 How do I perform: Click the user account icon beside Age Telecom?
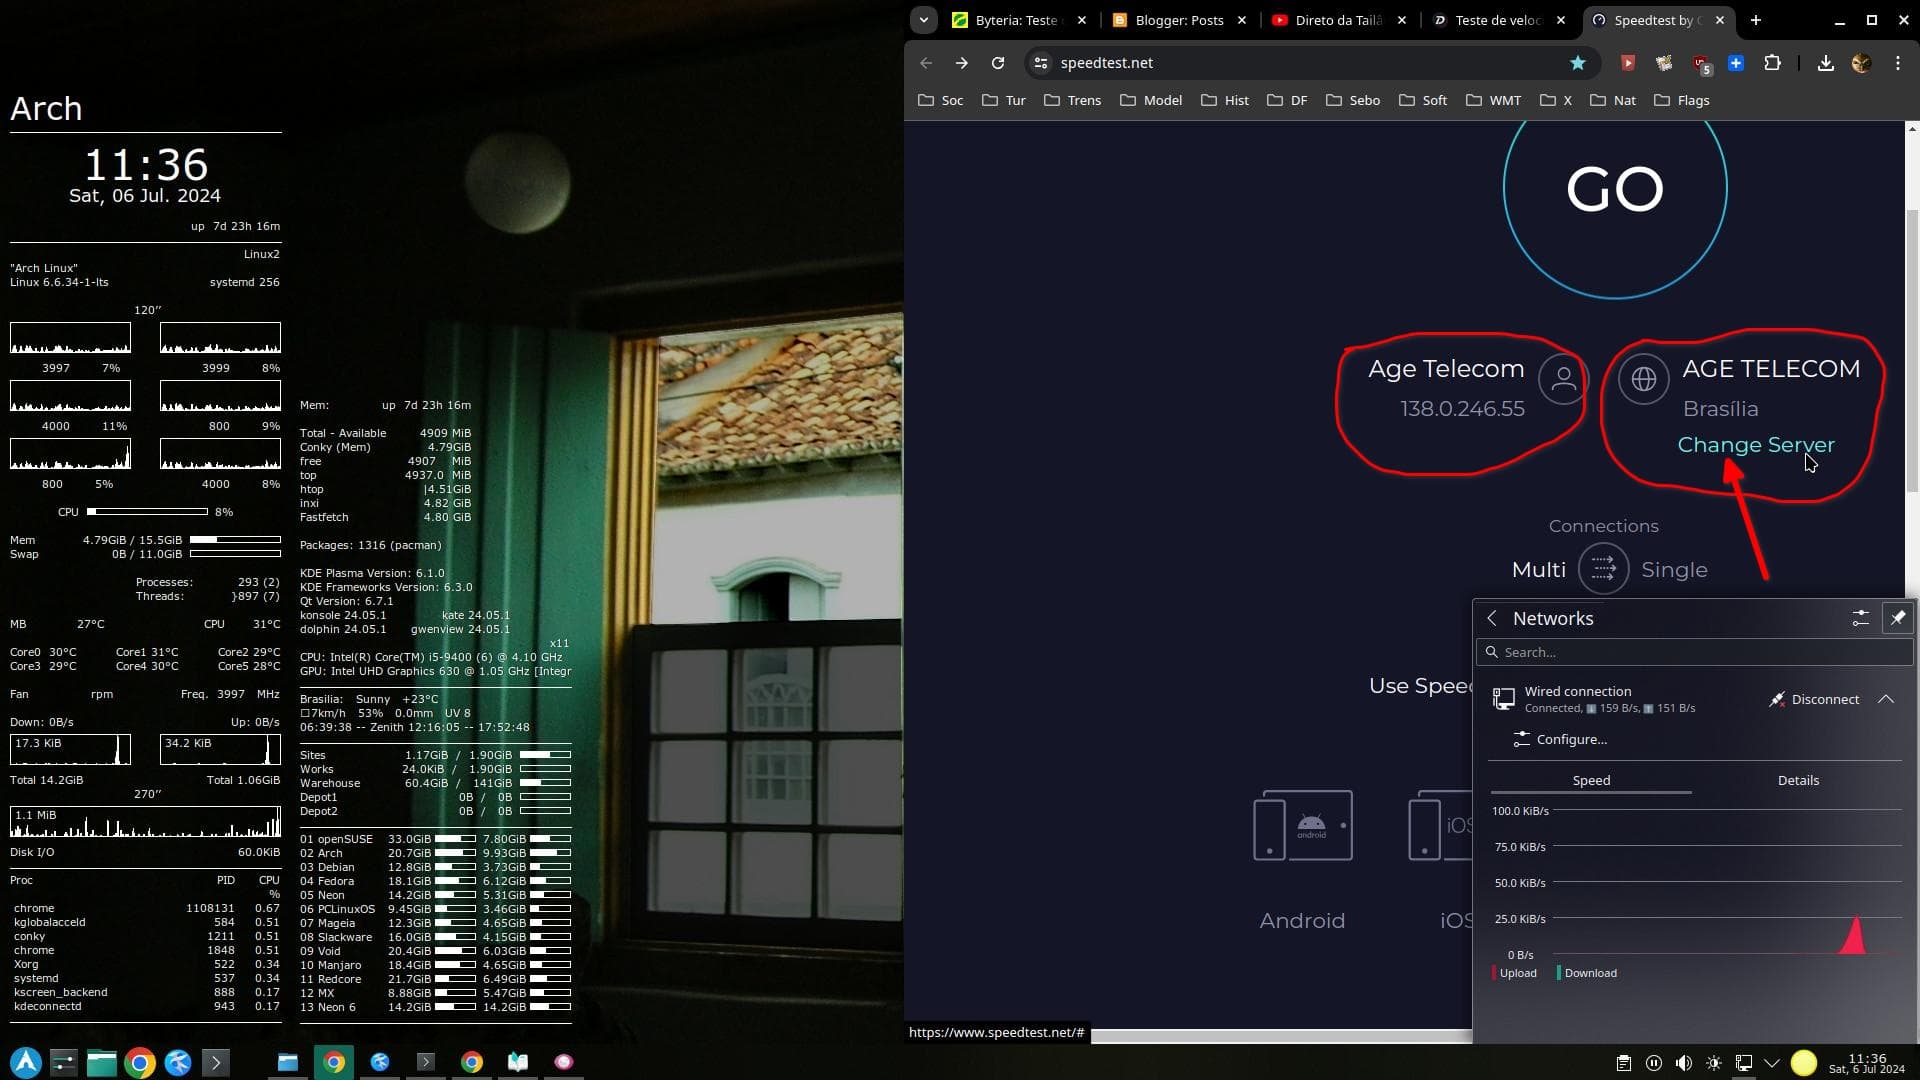pos(1563,380)
